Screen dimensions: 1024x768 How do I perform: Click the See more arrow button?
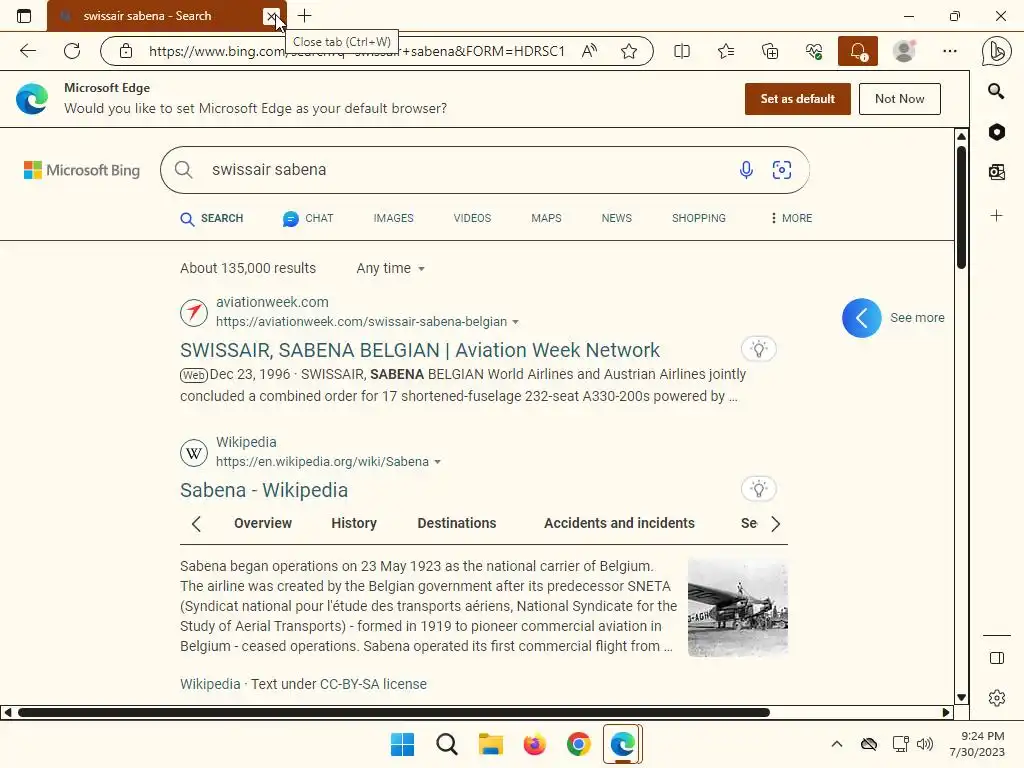pos(861,318)
